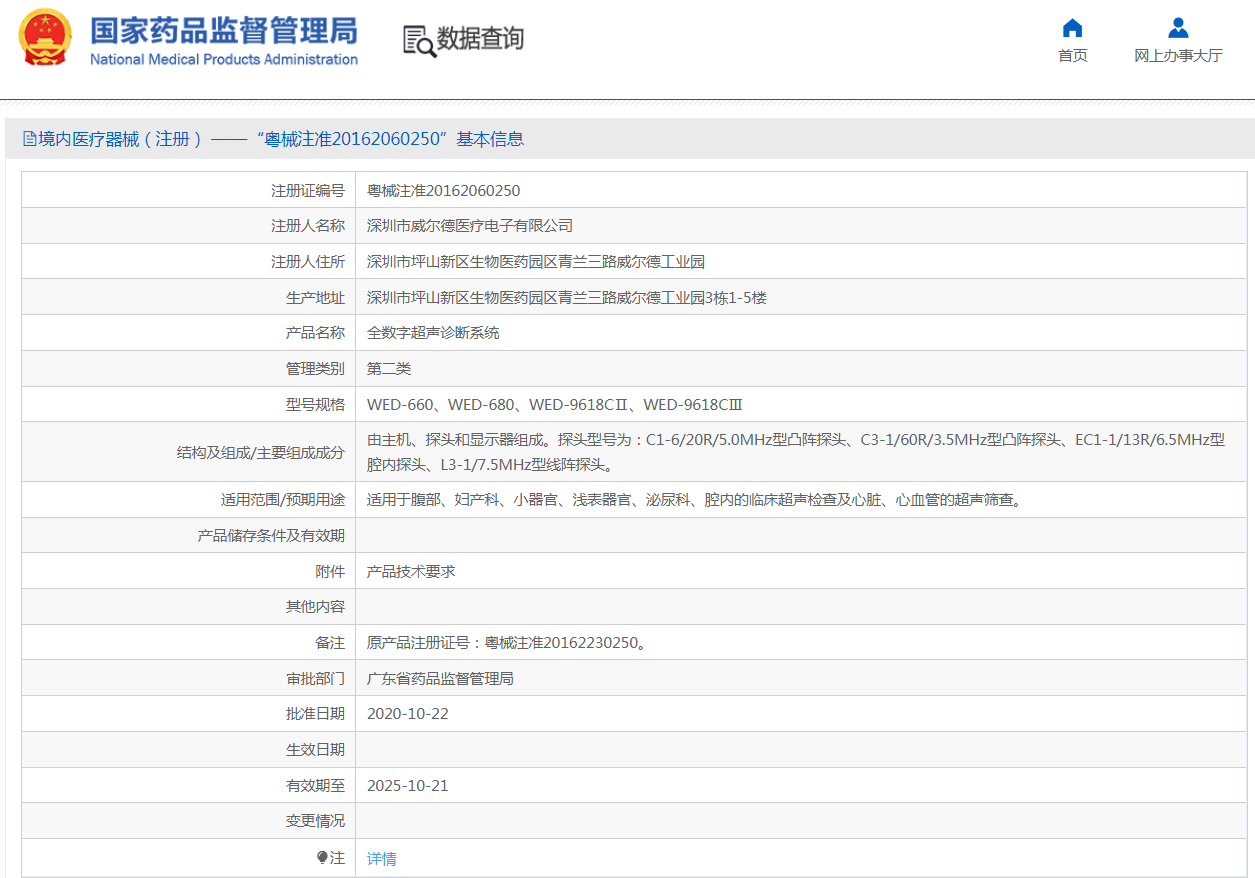The image size is (1255, 878).
Task: Select registration number 粤械注准20162060250 in table
Action: click(443, 190)
